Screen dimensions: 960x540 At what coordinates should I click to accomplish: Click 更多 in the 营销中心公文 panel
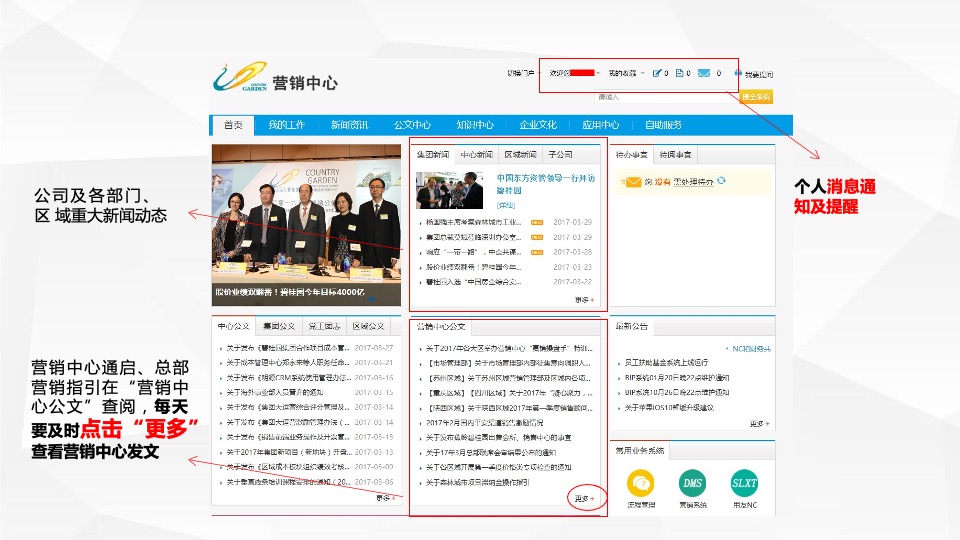pos(585,498)
